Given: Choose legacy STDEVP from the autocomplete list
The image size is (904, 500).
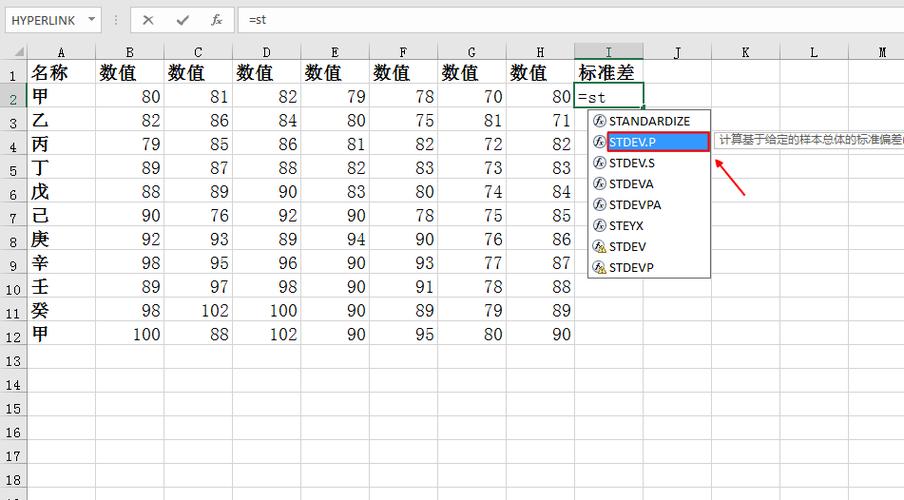Looking at the screenshot, I should [649, 267].
